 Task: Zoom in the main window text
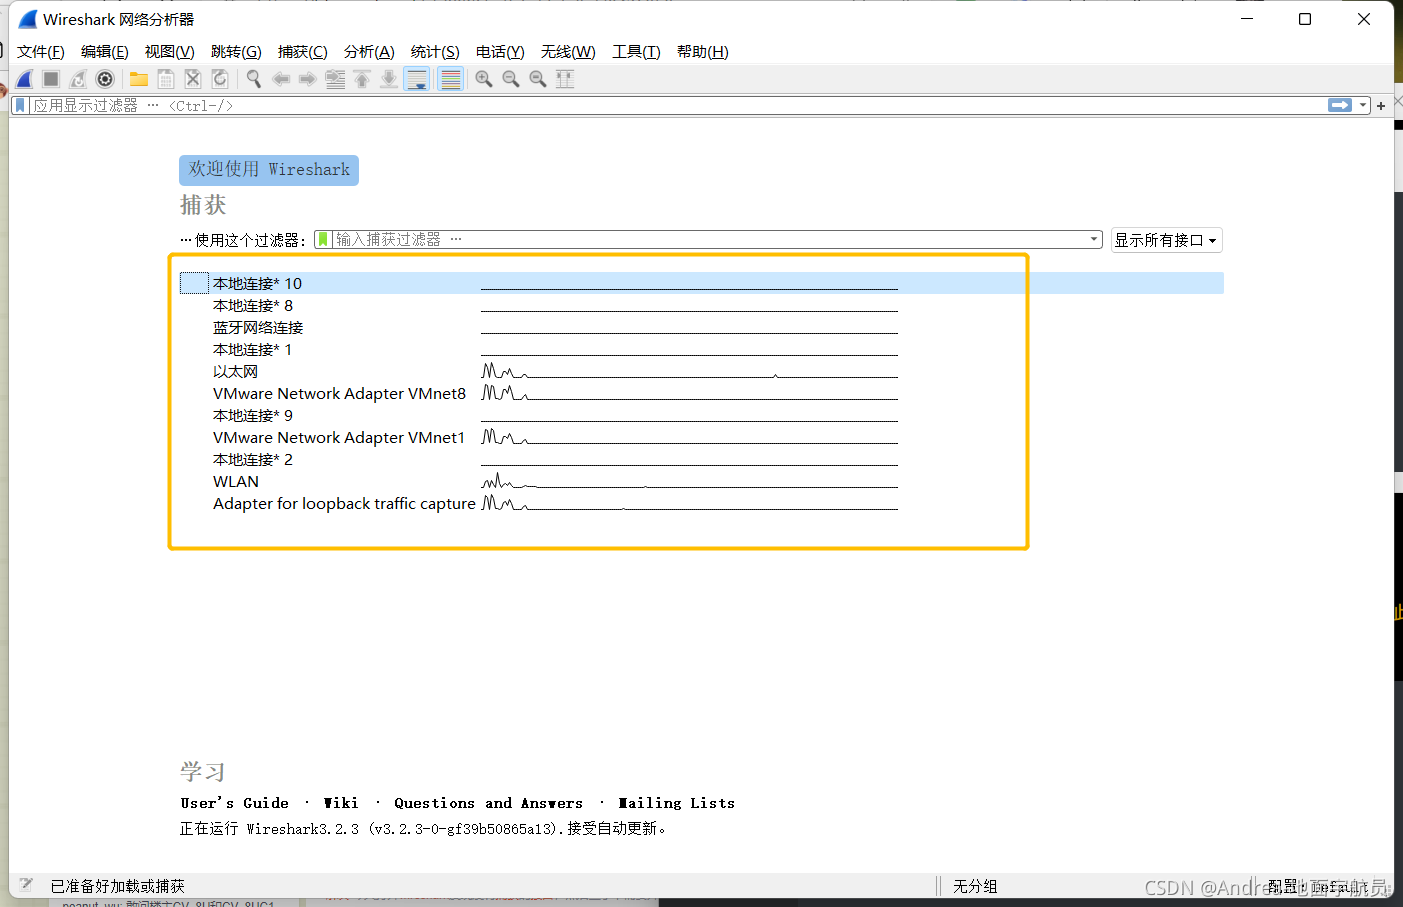coord(484,79)
